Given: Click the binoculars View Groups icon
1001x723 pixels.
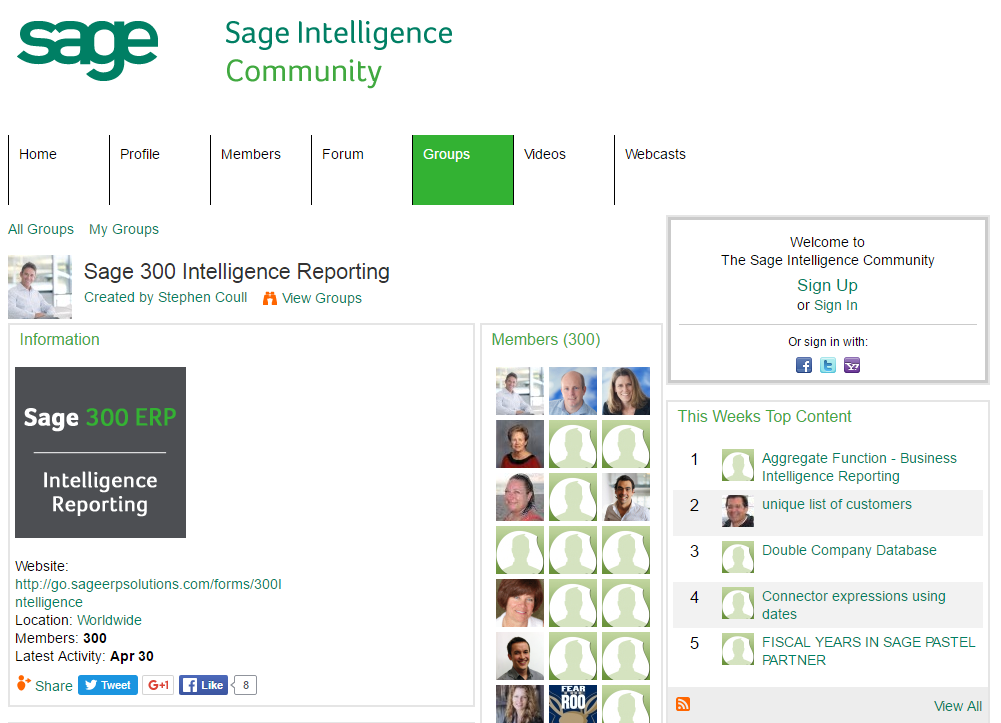Looking at the screenshot, I should (270, 298).
